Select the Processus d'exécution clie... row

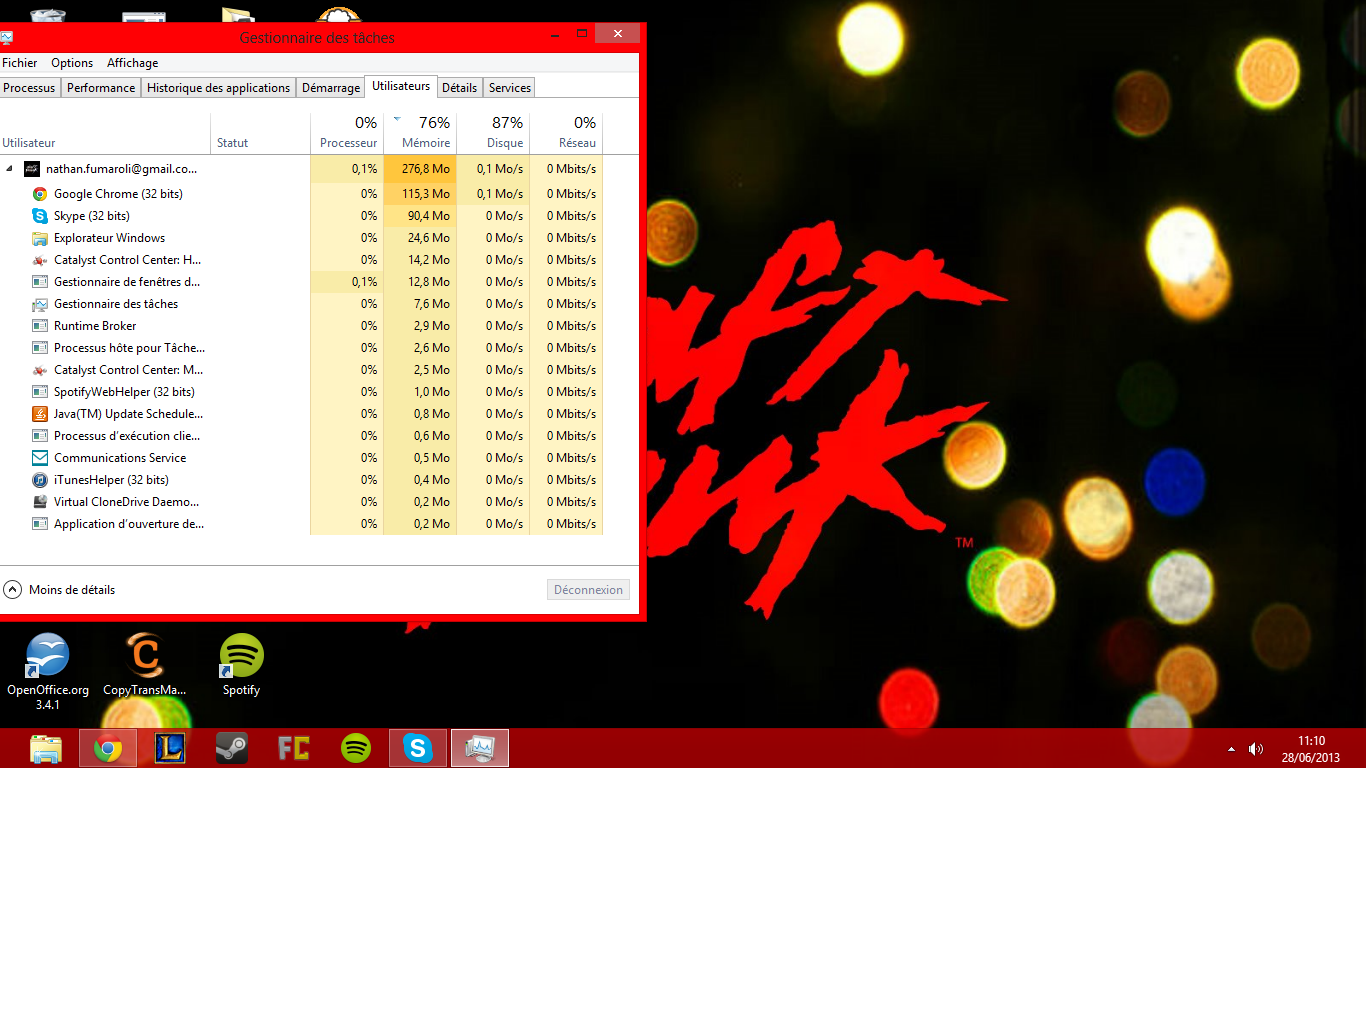pyautogui.click(x=302, y=436)
